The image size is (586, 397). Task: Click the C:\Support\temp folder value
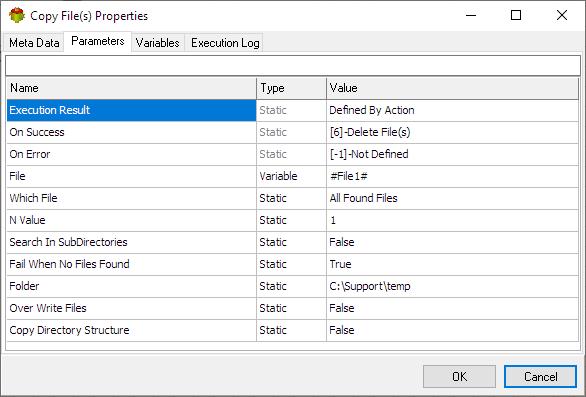(453, 286)
